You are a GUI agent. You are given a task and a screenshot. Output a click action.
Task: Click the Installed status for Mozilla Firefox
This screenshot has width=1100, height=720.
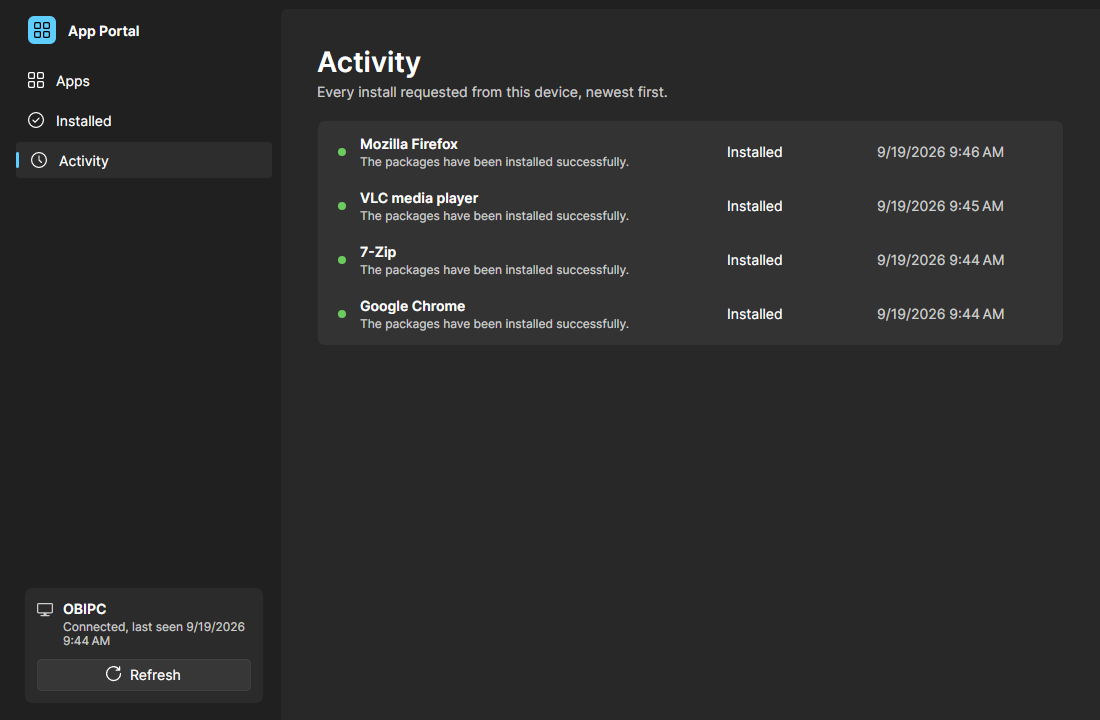(754, 152)
